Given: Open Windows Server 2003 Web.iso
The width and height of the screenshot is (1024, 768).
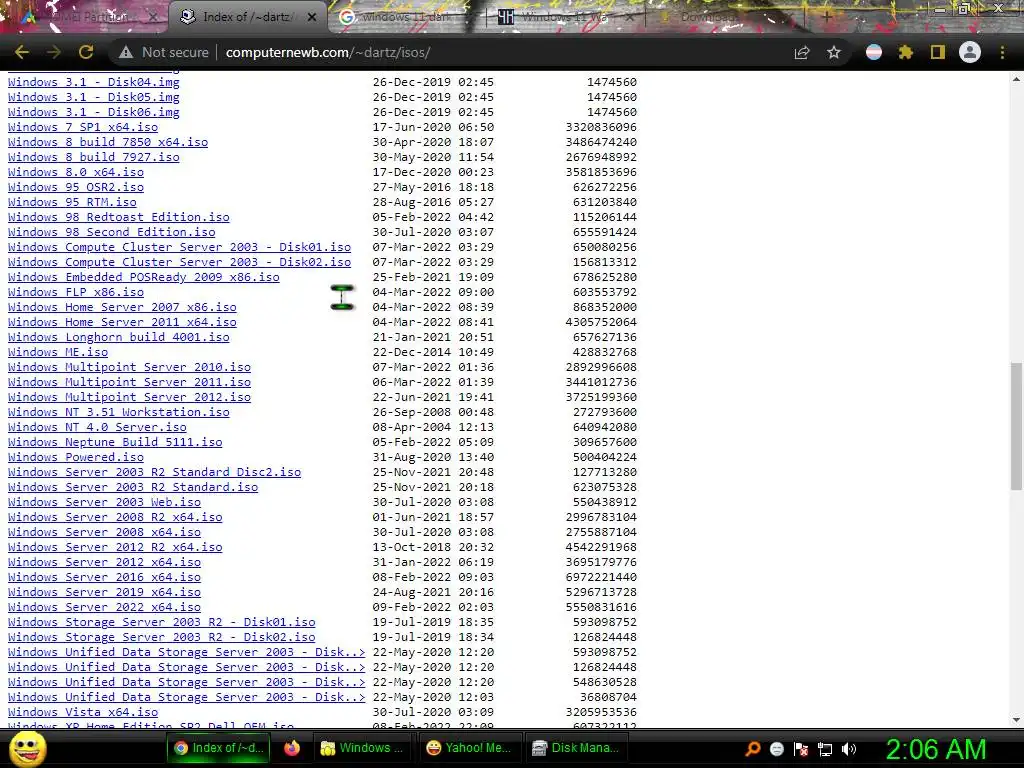Looking at the screenshot, I should [x=104, y=503].
